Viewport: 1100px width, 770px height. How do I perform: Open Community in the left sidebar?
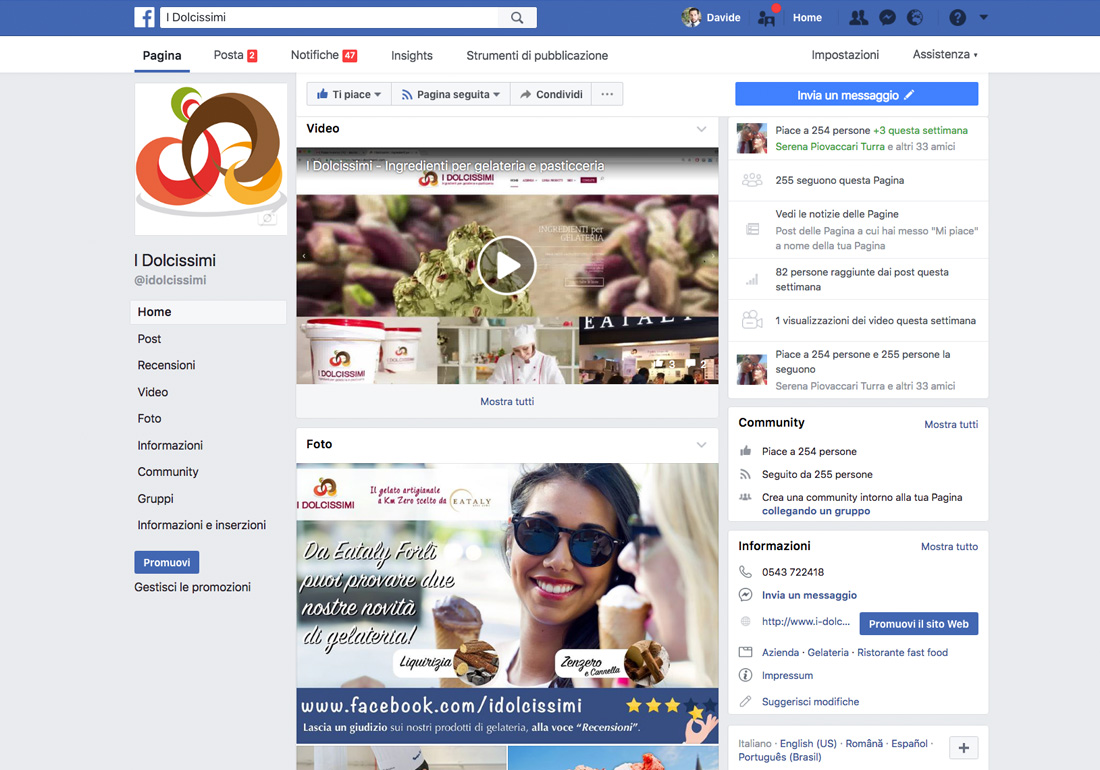coord(168,472)
